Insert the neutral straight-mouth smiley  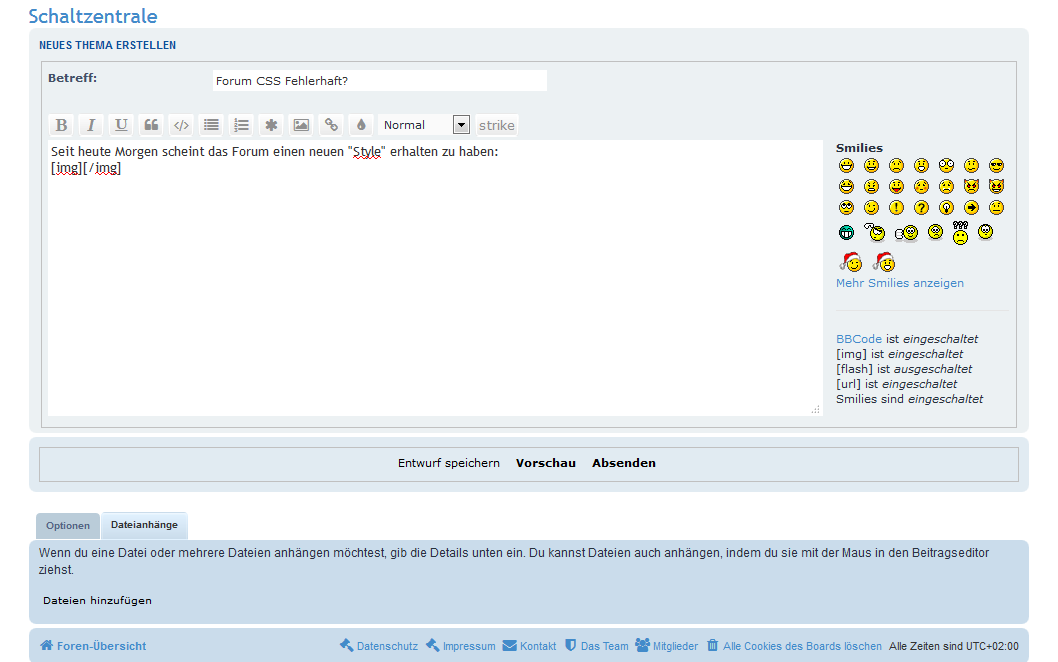tap(996, 207)
